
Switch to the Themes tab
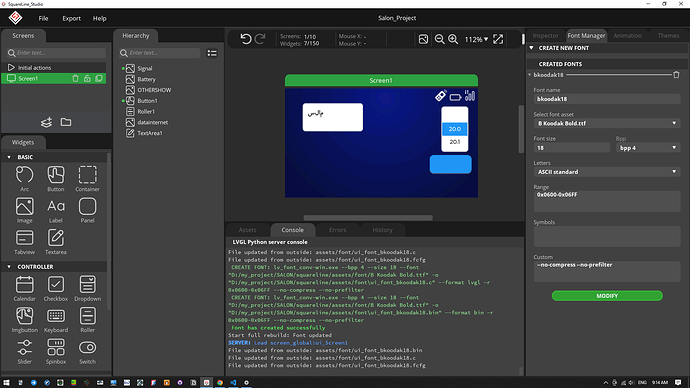coord(668,36)
